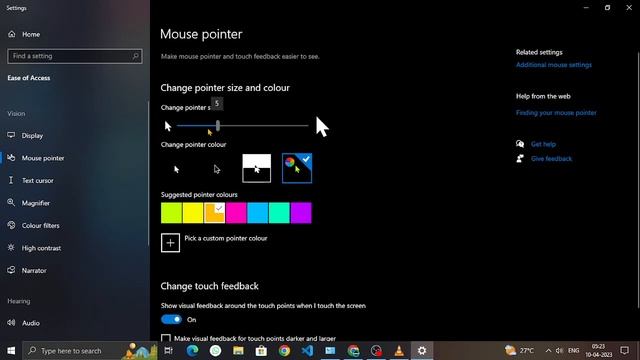This screenshot has width=640, height=360.
Task: Choose the lime green pointer colour
Action: point(171,213)
